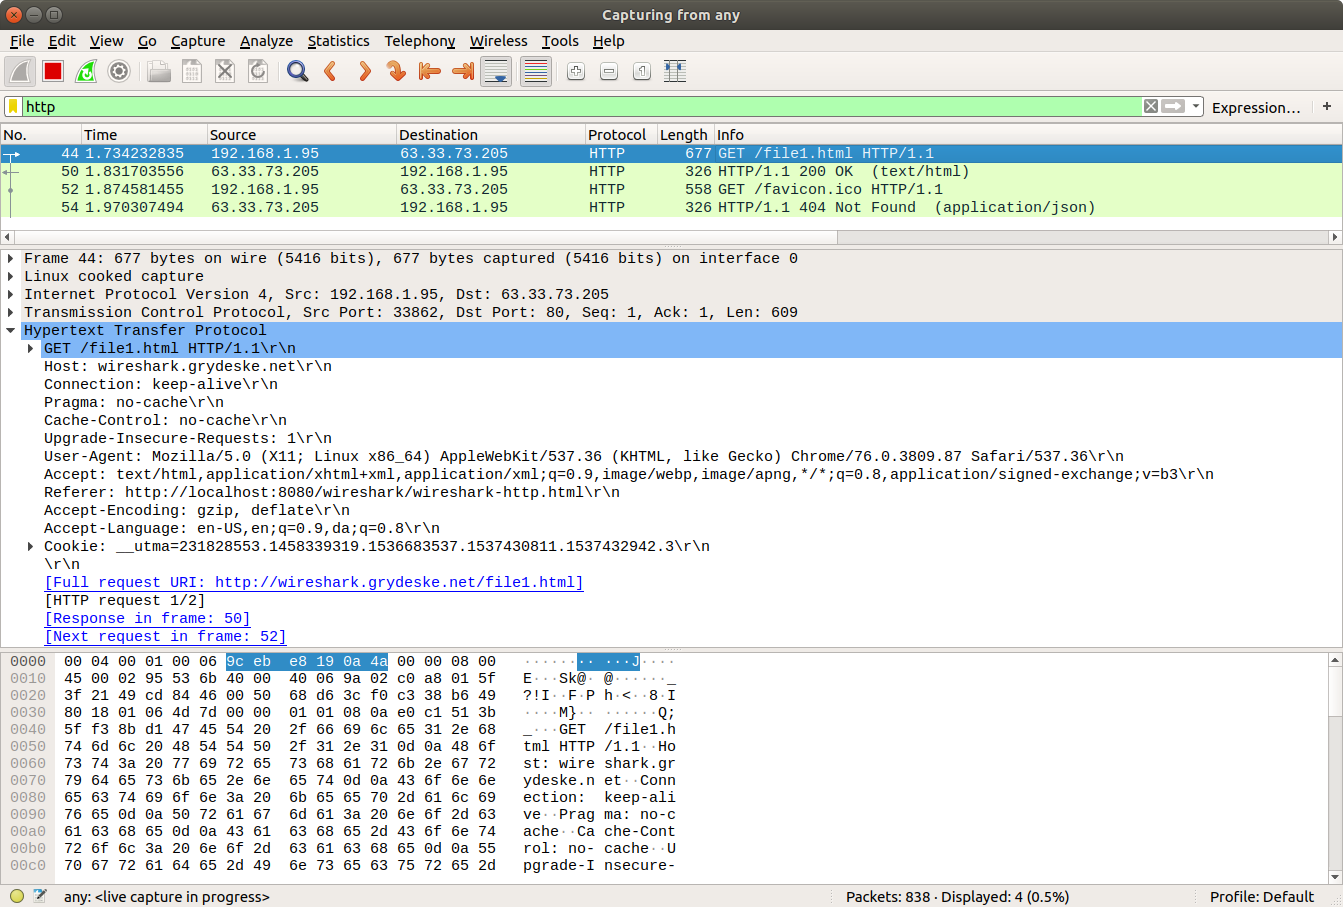This screenshot has width=1343, height=907.
Task: Expand the Cookie field details
Action: [29, 545]
